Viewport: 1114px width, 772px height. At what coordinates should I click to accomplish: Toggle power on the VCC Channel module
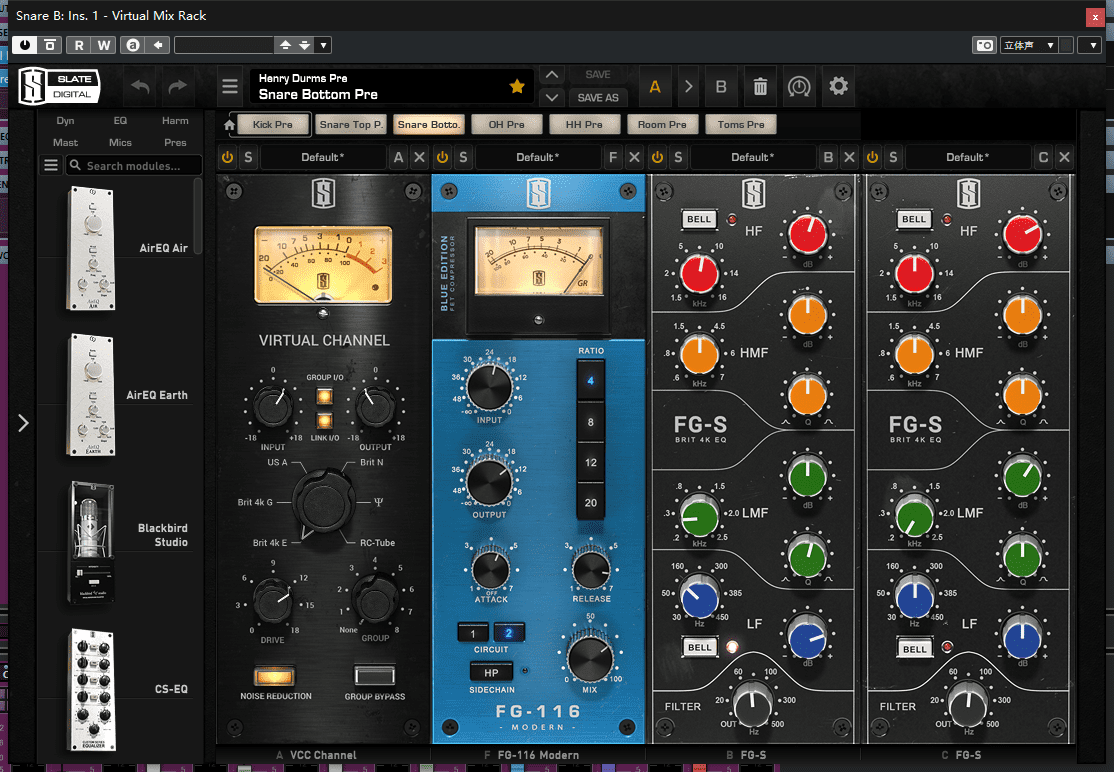coord(227,157)
